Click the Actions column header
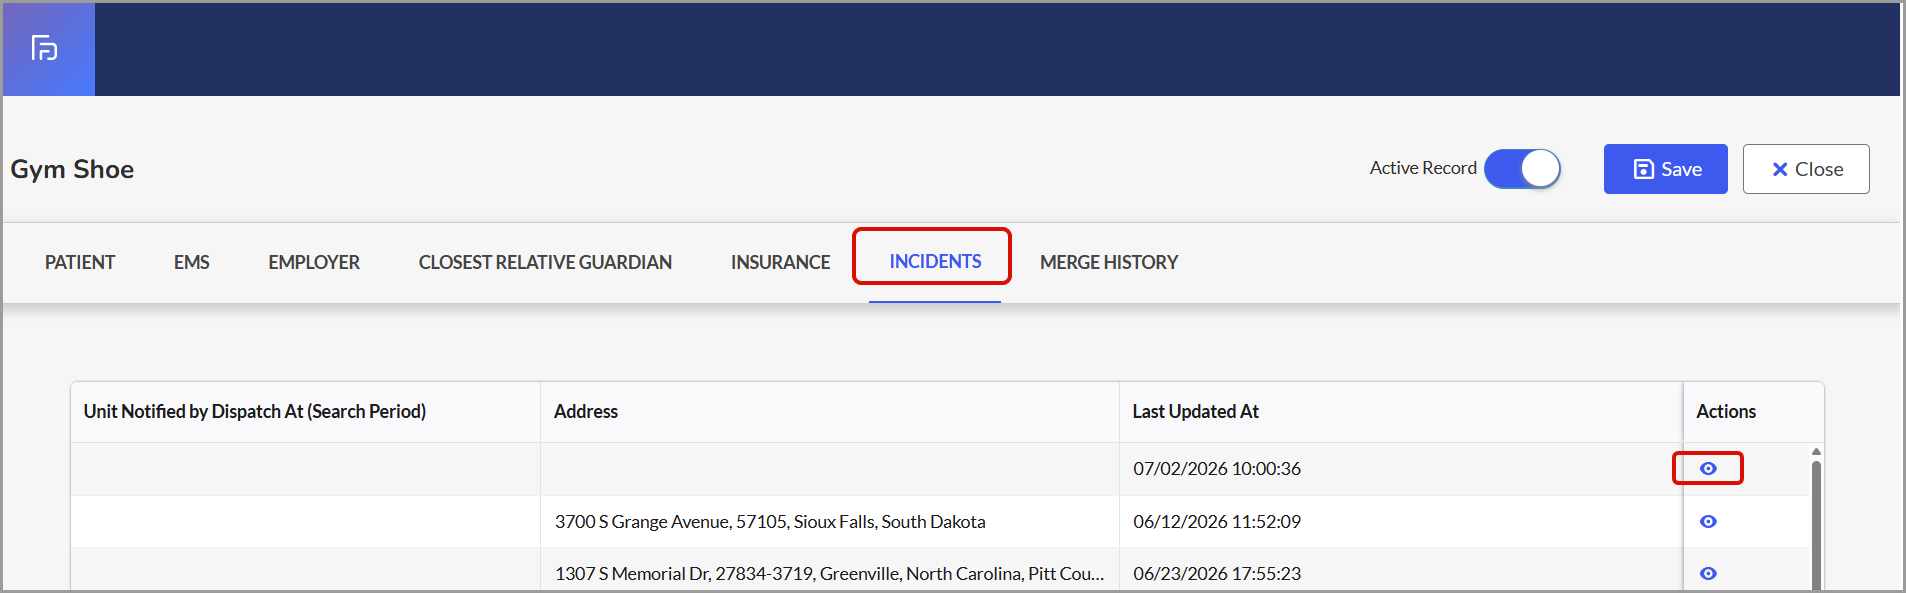 (1726, 411)
